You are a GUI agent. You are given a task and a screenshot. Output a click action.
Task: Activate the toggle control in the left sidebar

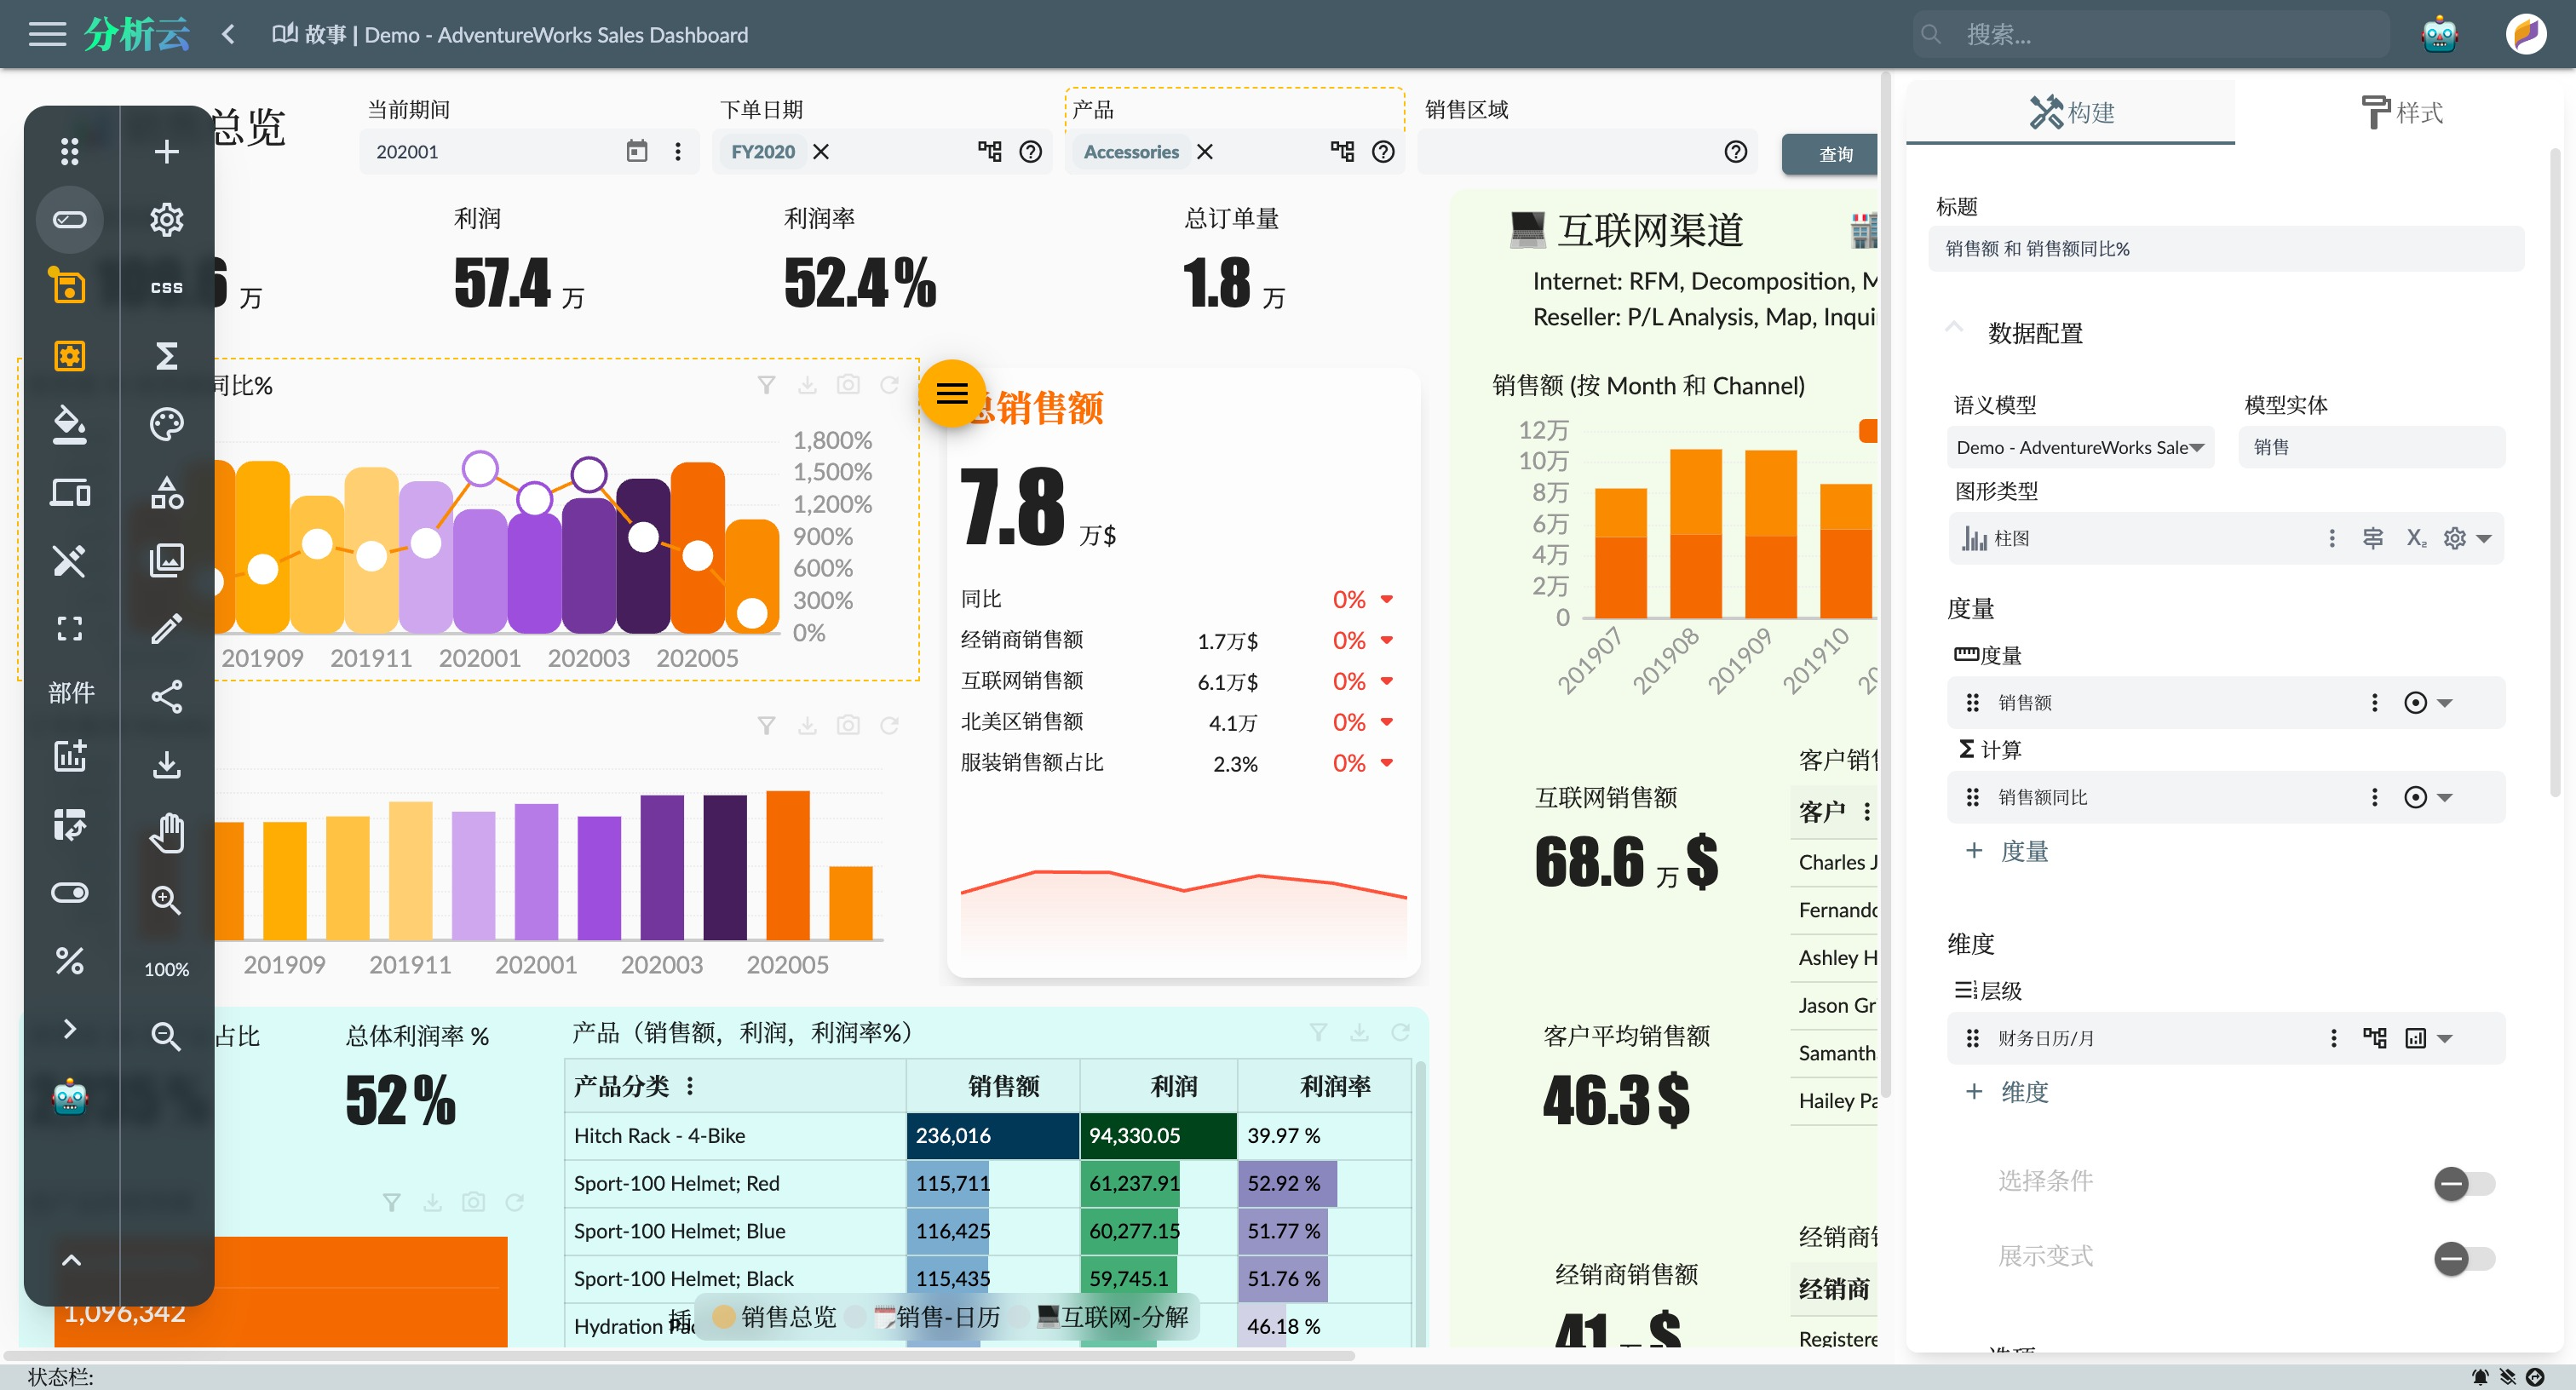click(69, 893)
